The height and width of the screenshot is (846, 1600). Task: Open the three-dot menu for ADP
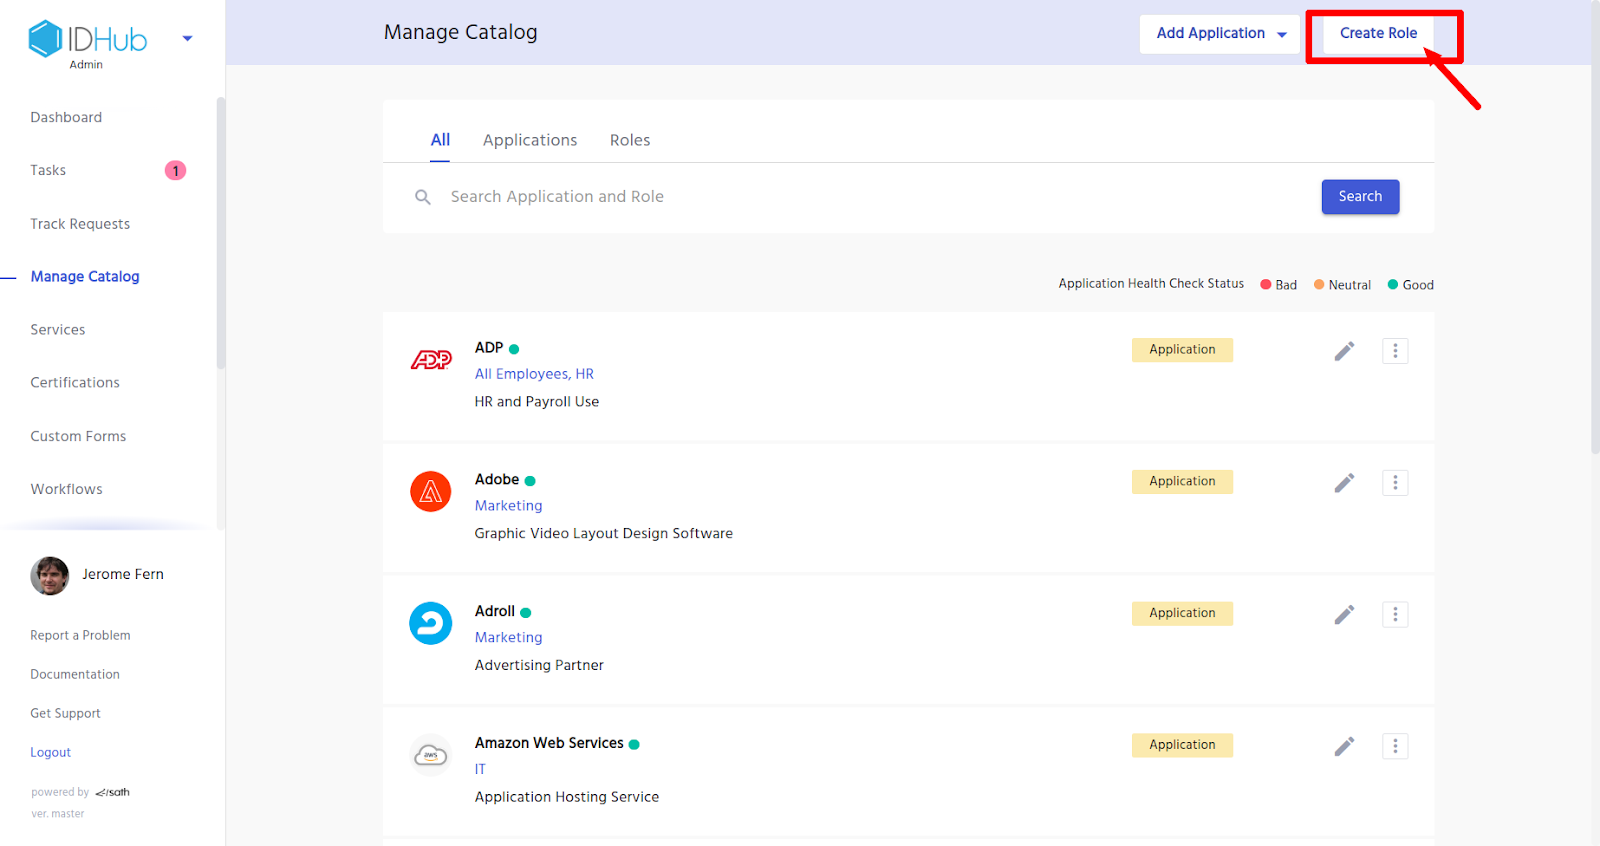point(1395,351)
